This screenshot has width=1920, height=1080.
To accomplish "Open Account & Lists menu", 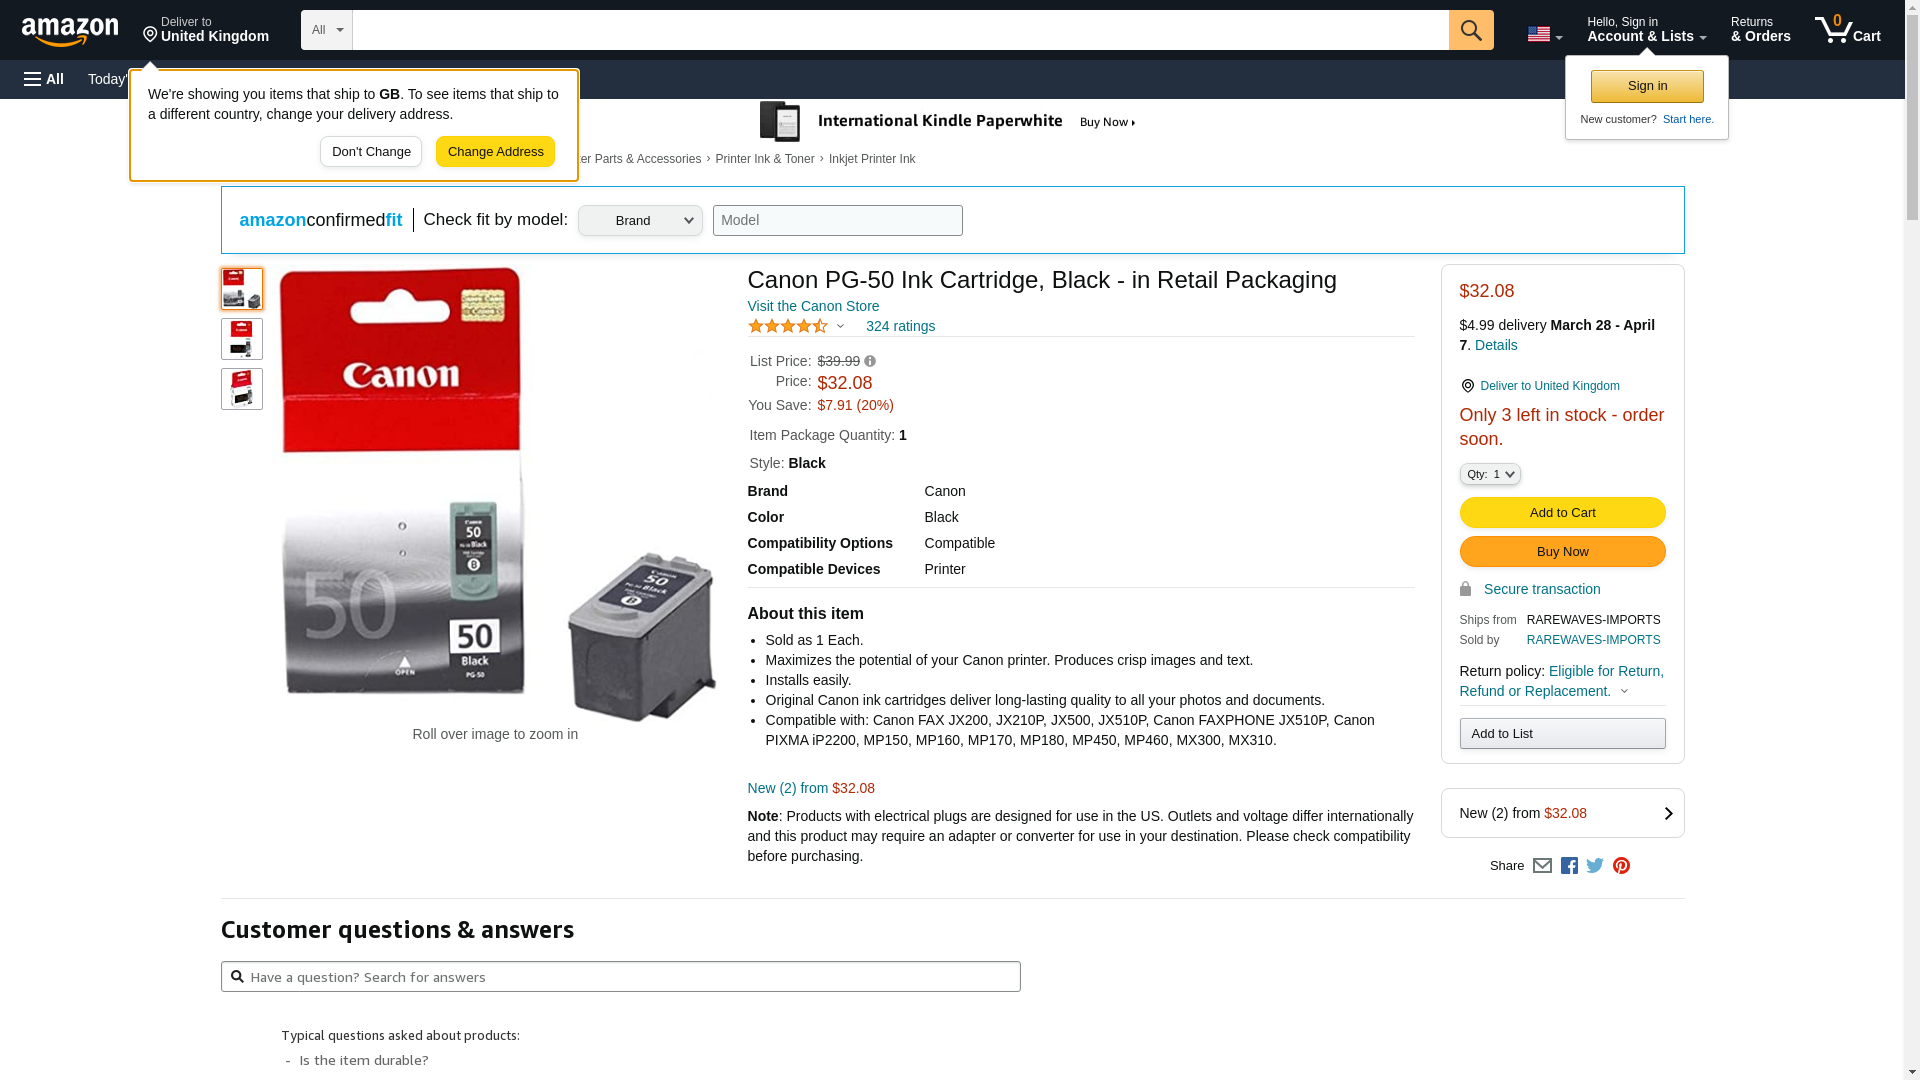I will (x=1646, y=30).
